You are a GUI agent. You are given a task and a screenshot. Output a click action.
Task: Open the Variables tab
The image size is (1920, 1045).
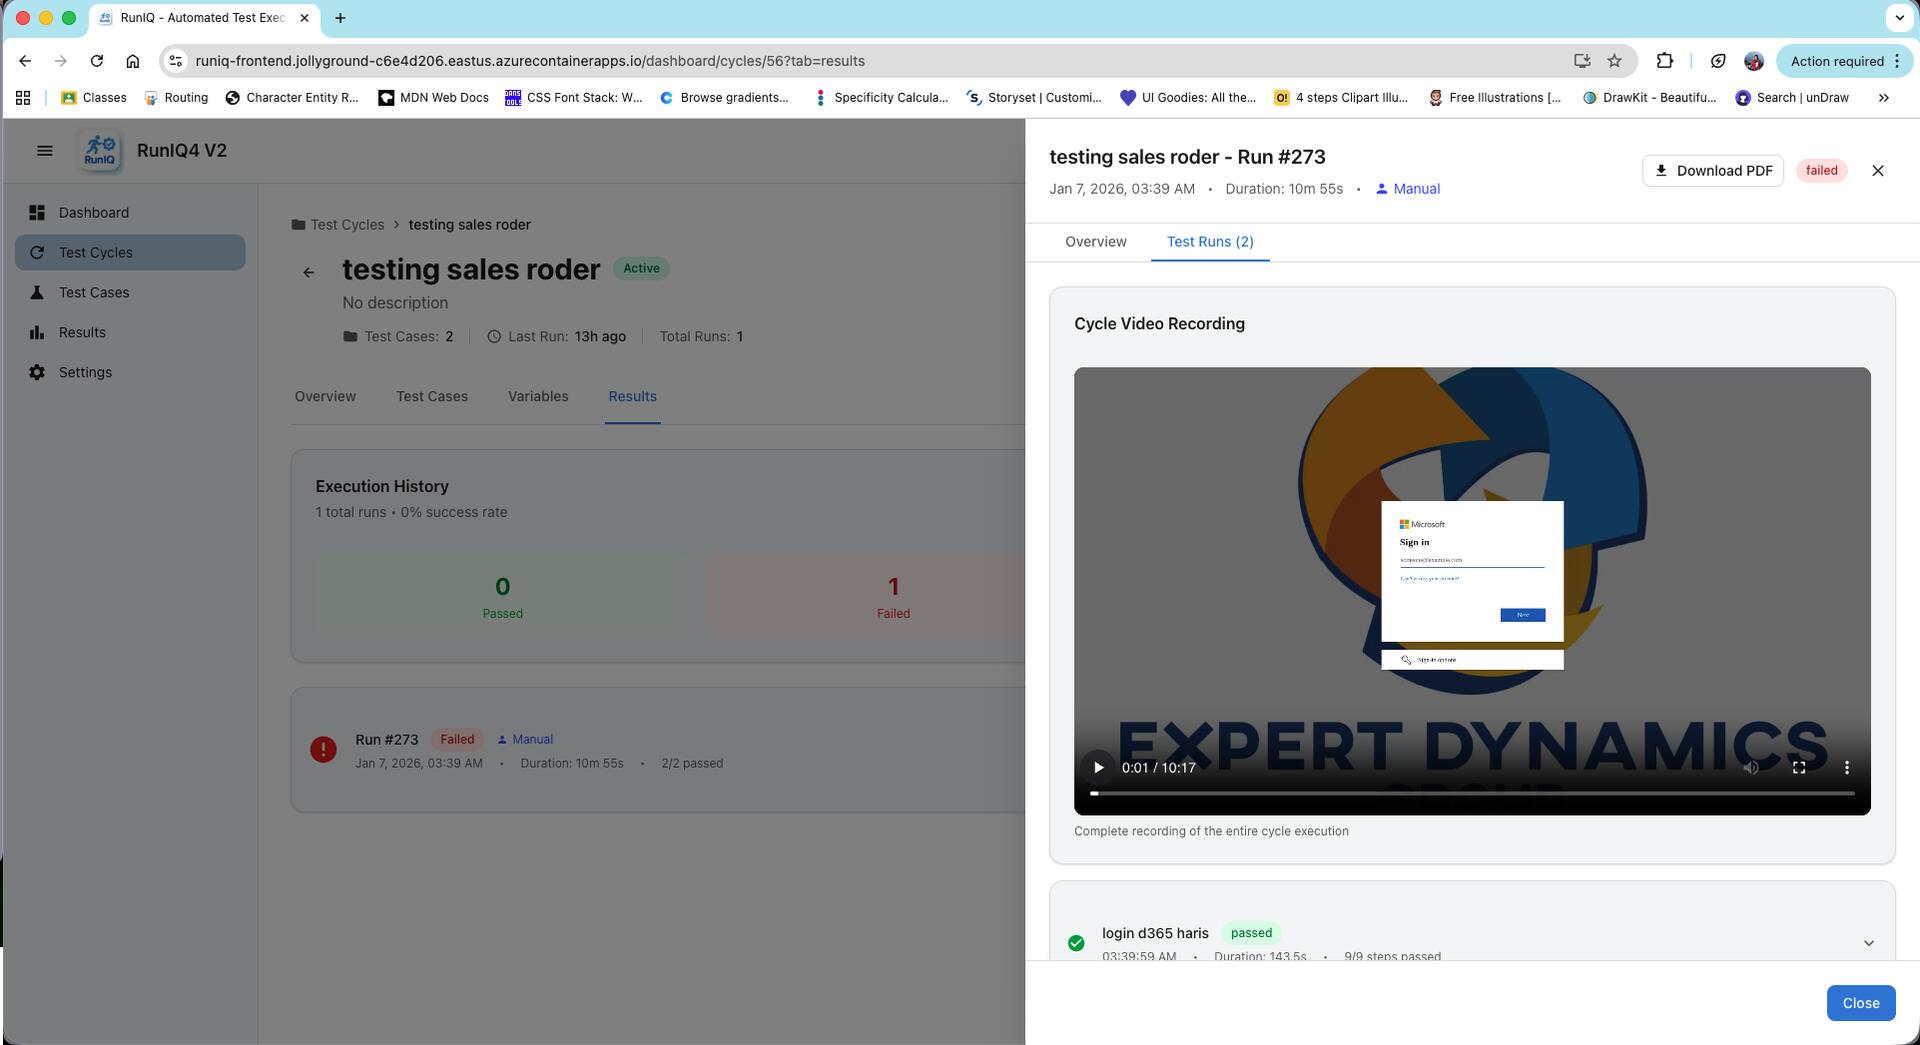click(538, 397)
